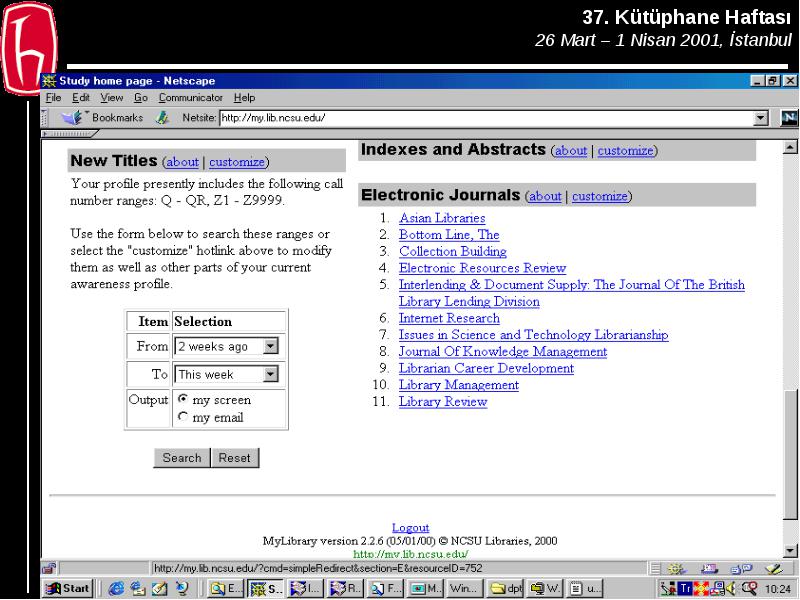
Task: Open Electronic Journals about link
Action: pos(545,196)
